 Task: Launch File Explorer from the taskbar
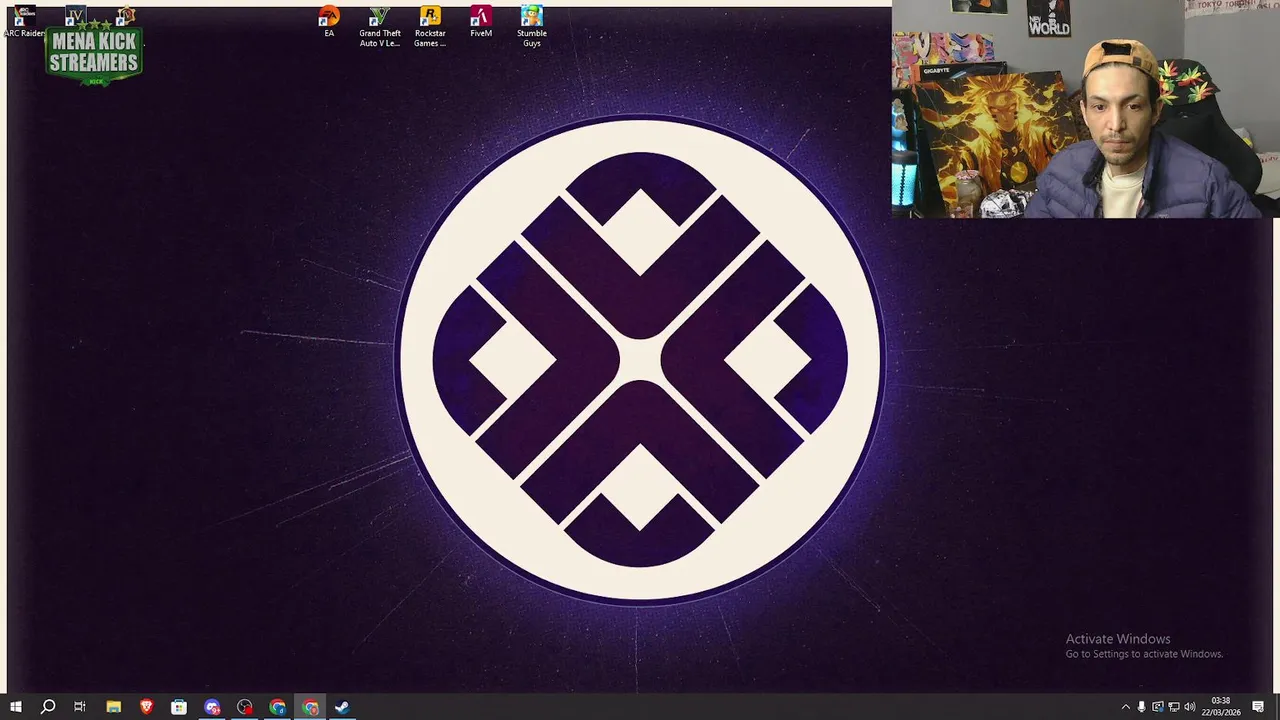point(114,707)
